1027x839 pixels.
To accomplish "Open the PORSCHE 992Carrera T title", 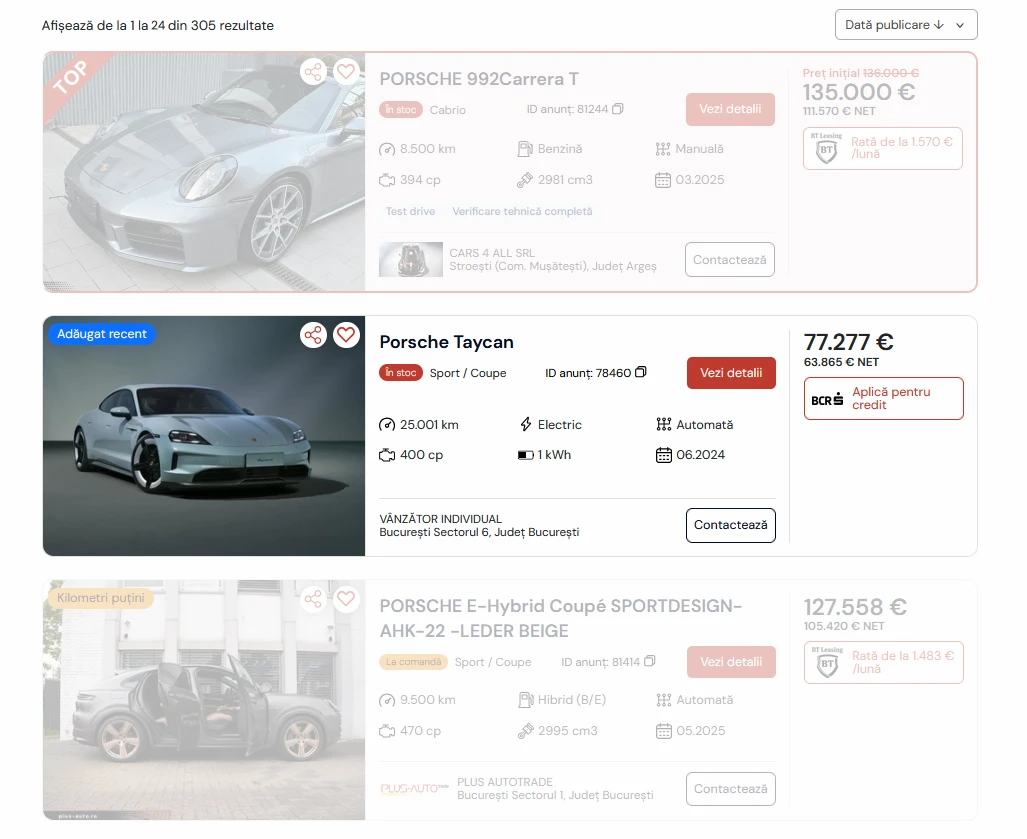I will point(479,79).
